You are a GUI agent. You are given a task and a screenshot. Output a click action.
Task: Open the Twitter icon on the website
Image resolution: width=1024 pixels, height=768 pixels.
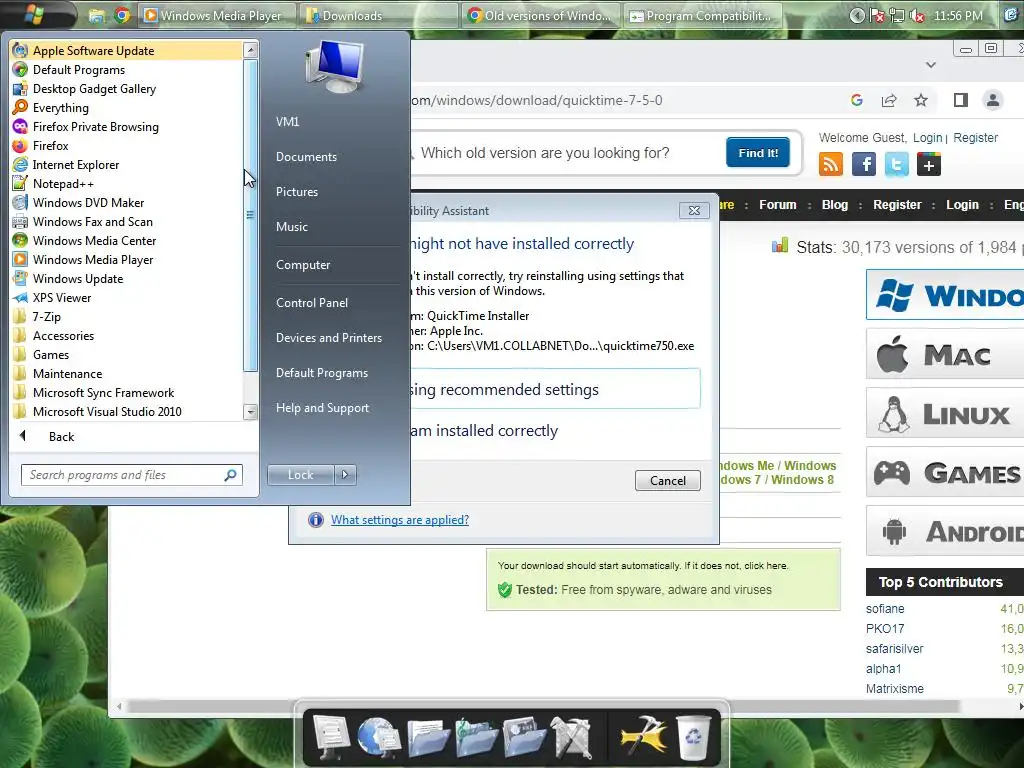click(x=896, y=164)
